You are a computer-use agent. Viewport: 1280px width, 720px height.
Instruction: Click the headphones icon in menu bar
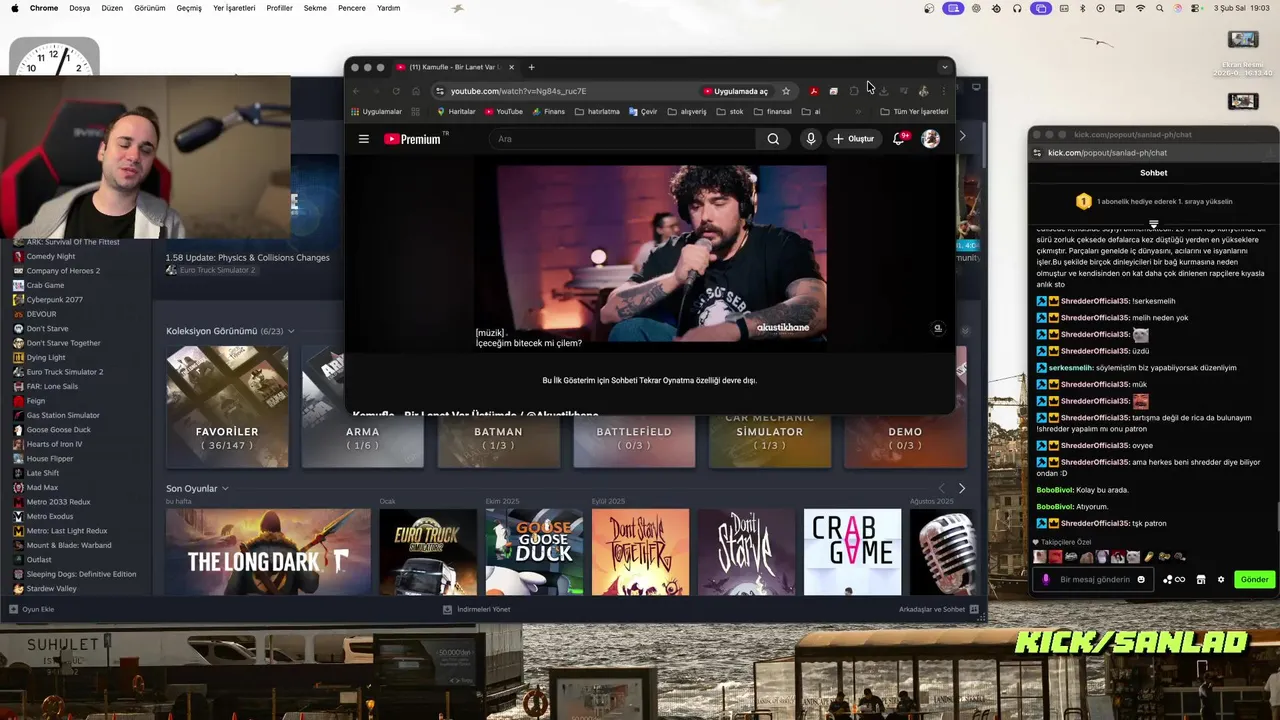tap(1017, 8)
